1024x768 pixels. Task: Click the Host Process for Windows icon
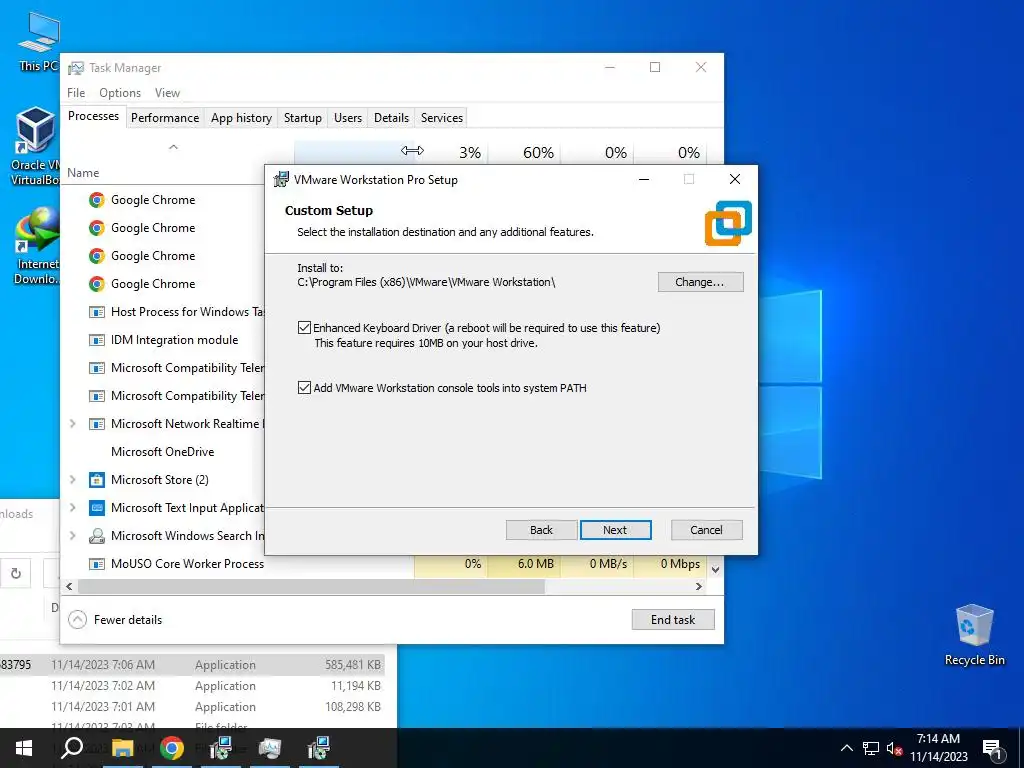97,312
